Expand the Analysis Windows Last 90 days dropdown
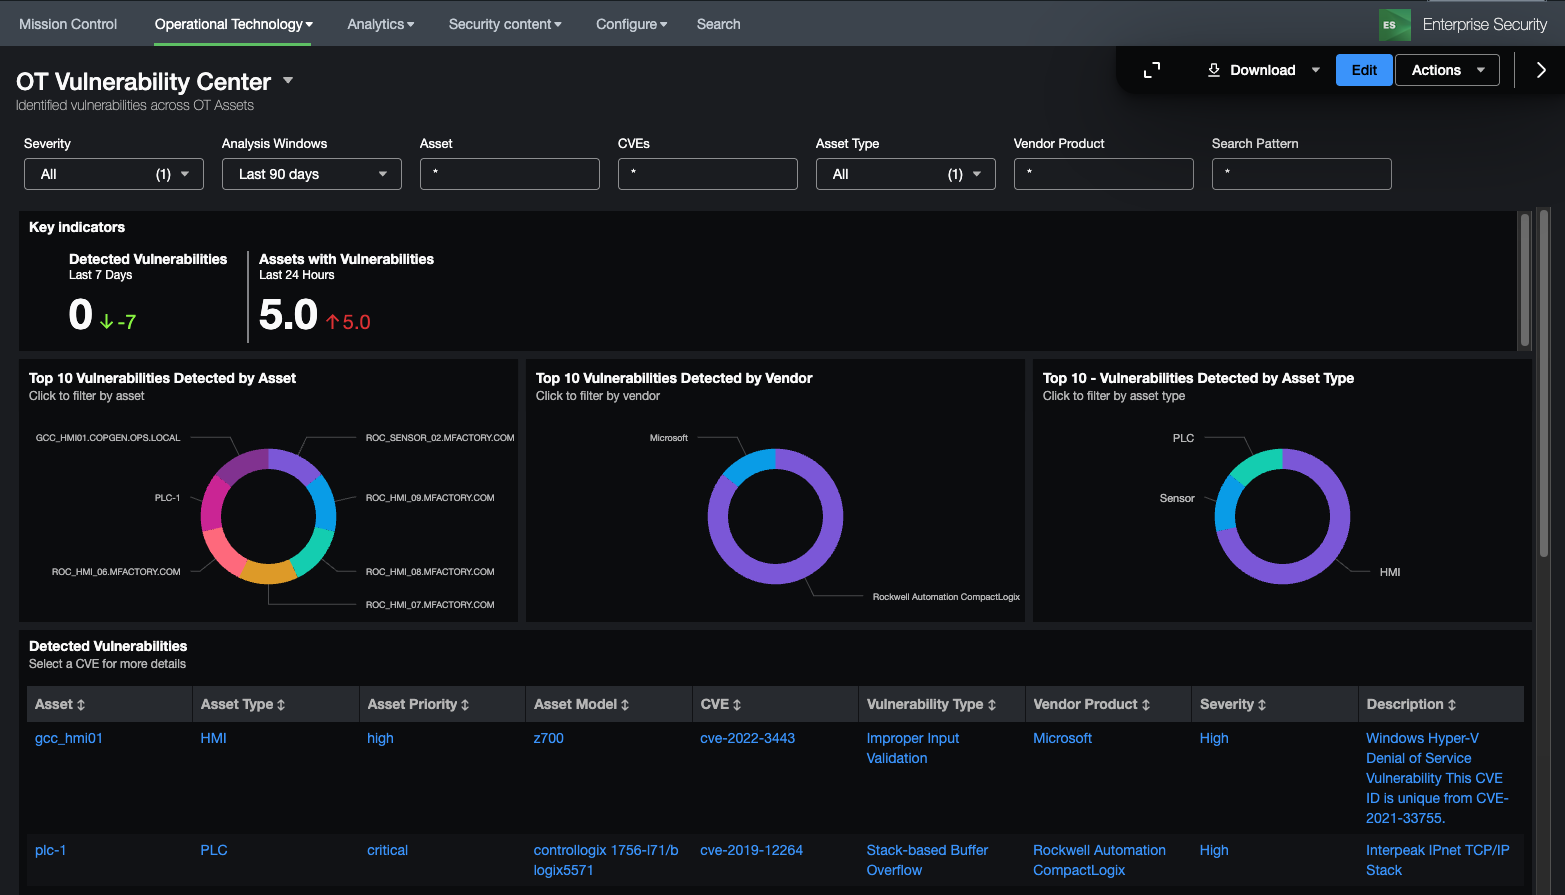The height and width of the screenshot is (895, 1565). pos(311,174)
